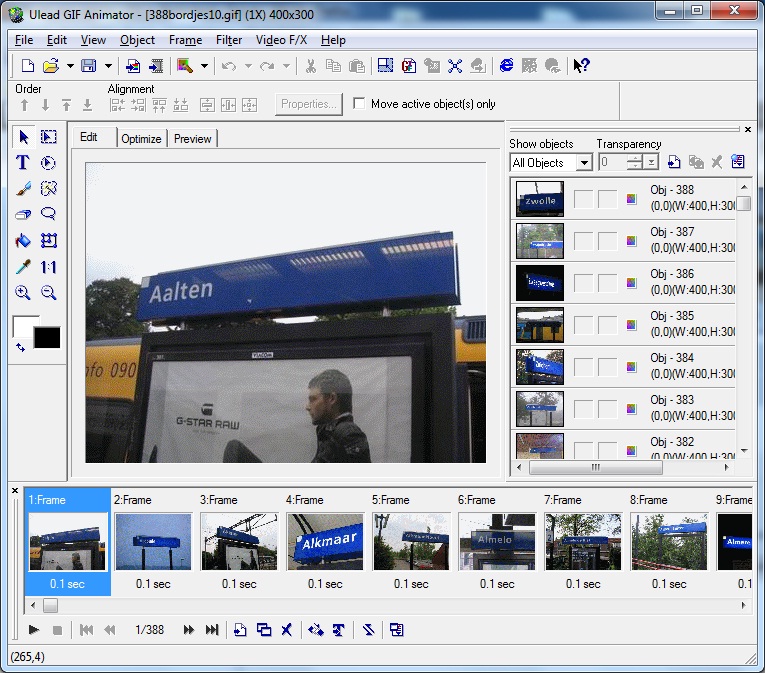Open the Transparency slider dropdown arrow
The width and height of the screenshot is (765, 673).
point(651,163)
